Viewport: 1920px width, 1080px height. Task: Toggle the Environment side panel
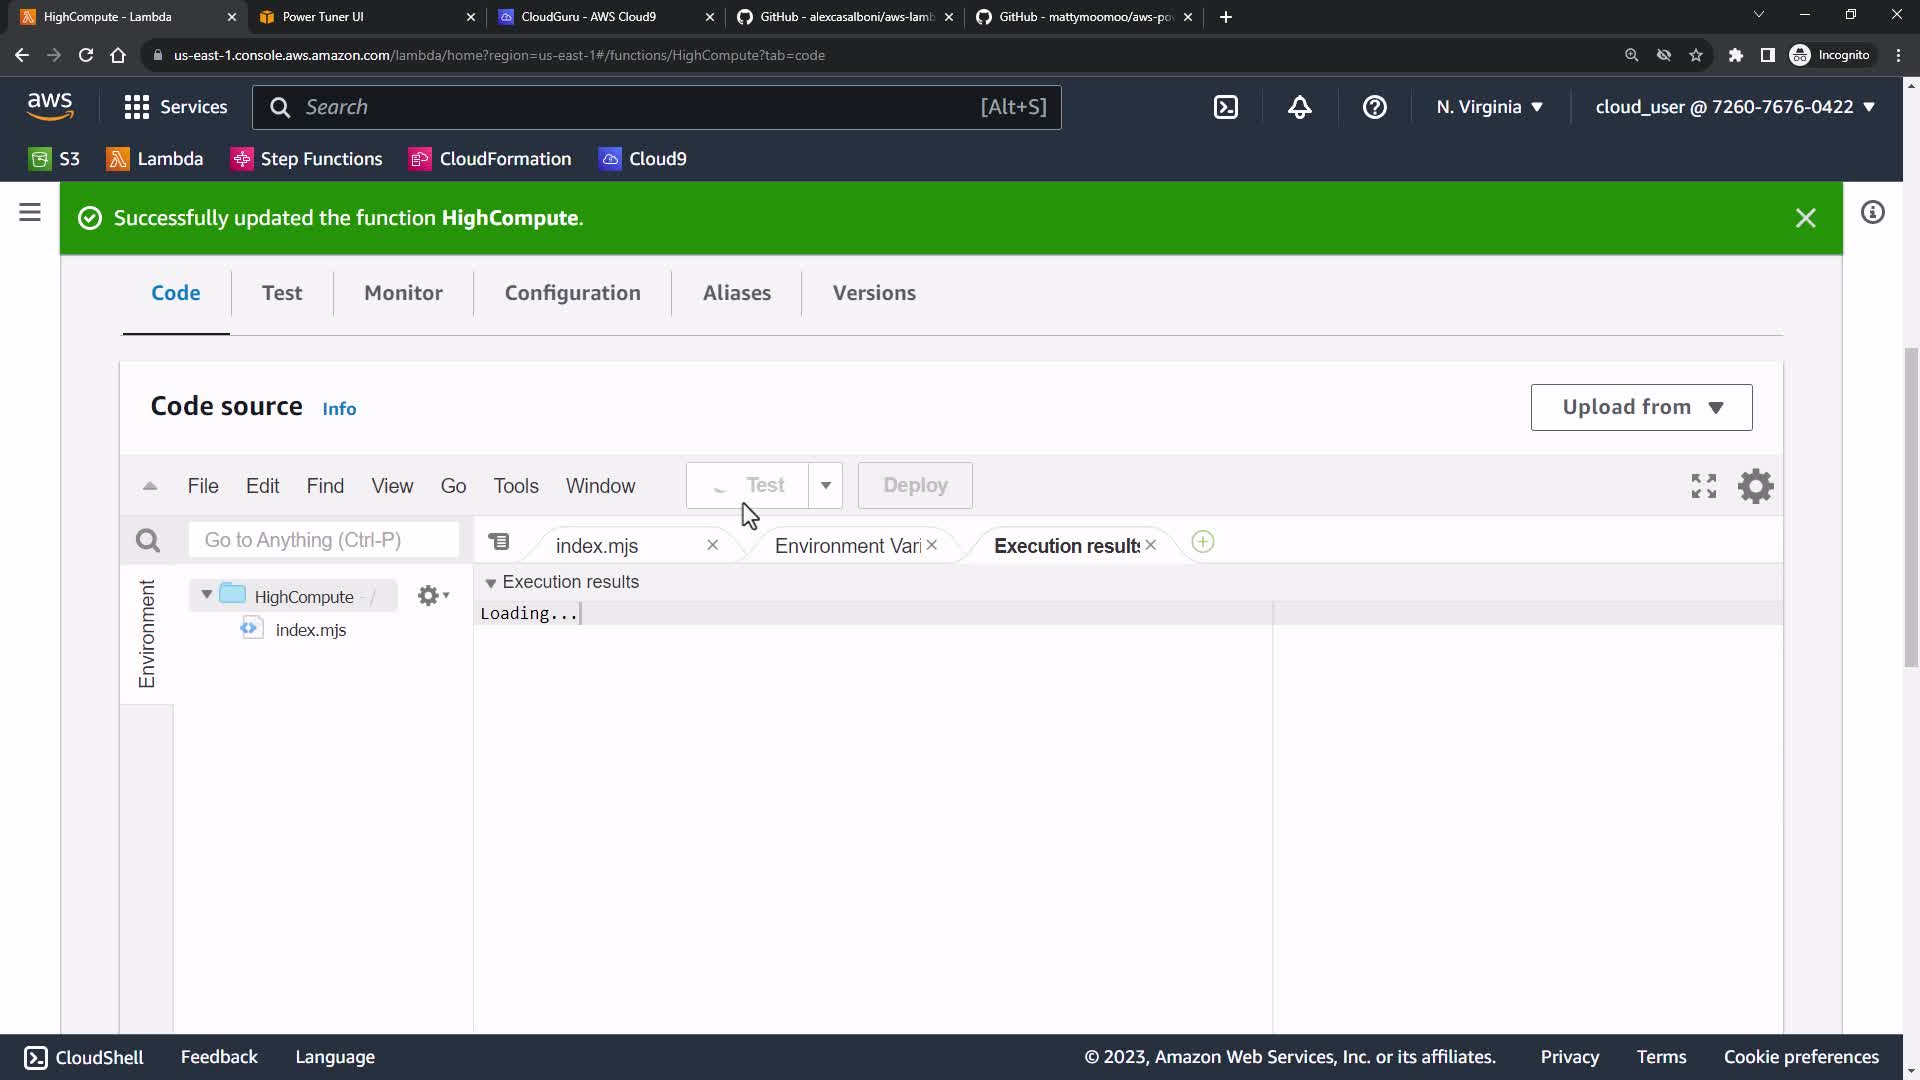click(x=147, y=634)
